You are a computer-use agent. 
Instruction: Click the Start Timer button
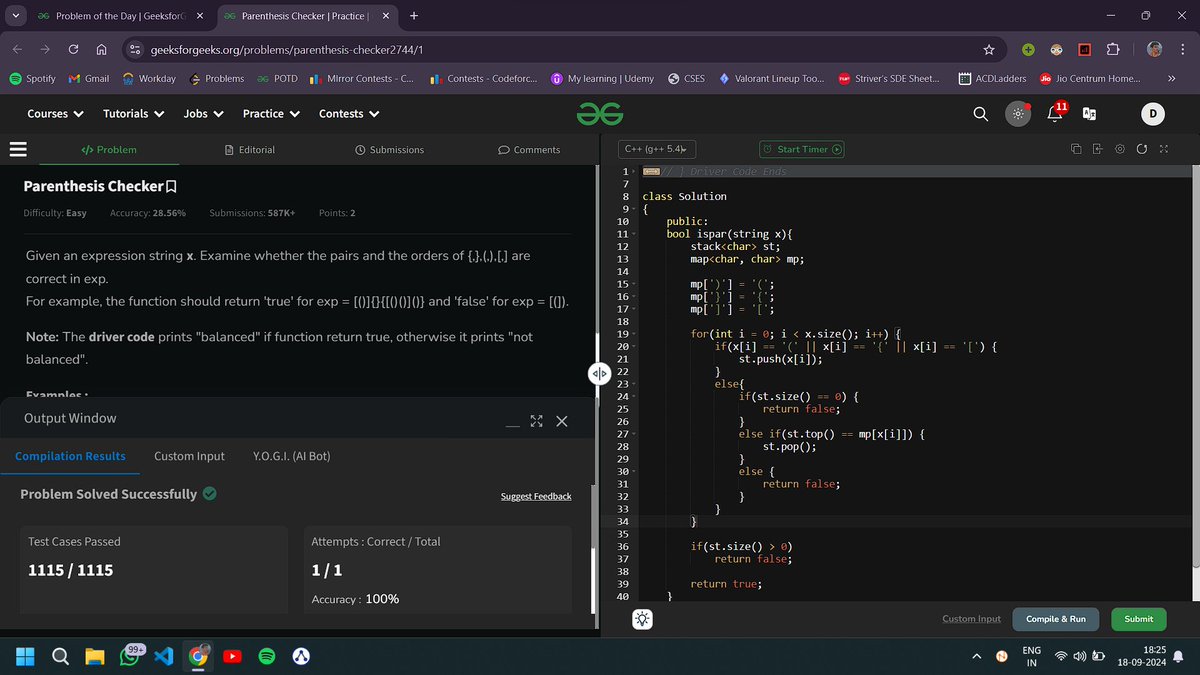[x=802, y=149]
